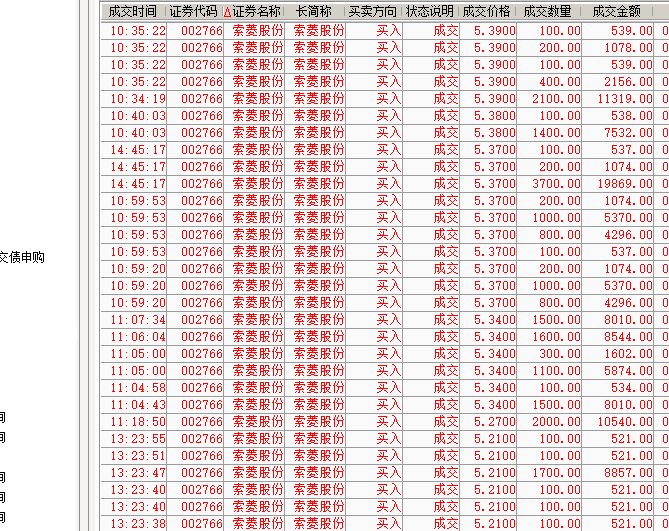Select 买入 in the 10:34:19 row
669x531 pixels.
click(374, 99)
